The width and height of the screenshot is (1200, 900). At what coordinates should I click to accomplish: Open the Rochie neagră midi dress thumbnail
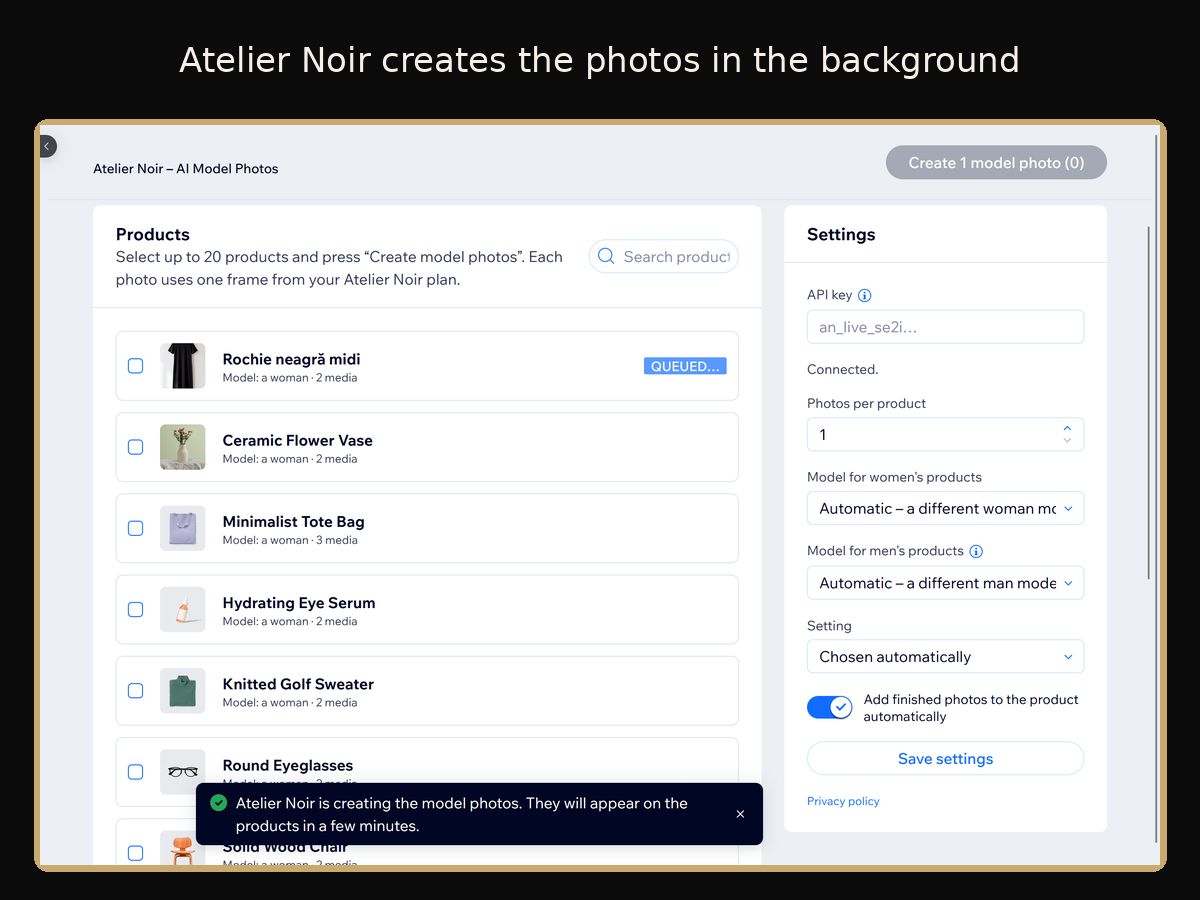pyautogui.click(x=183, y=366)
